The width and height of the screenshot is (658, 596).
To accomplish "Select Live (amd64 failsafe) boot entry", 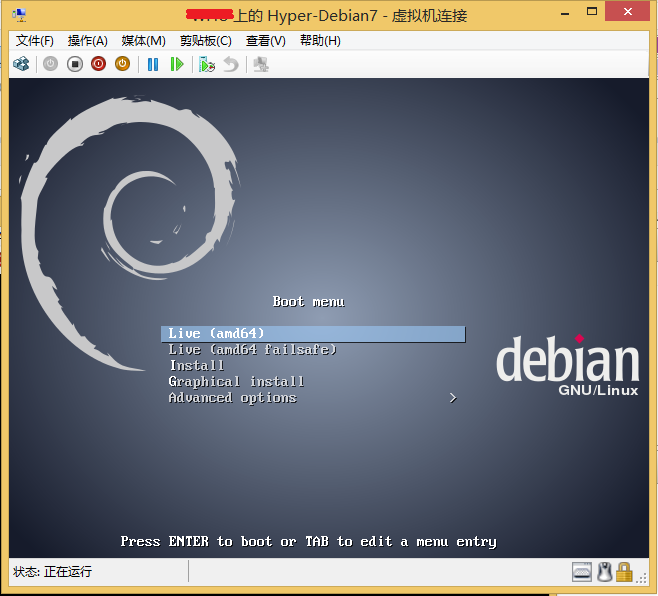I will (x=313, y=350).
